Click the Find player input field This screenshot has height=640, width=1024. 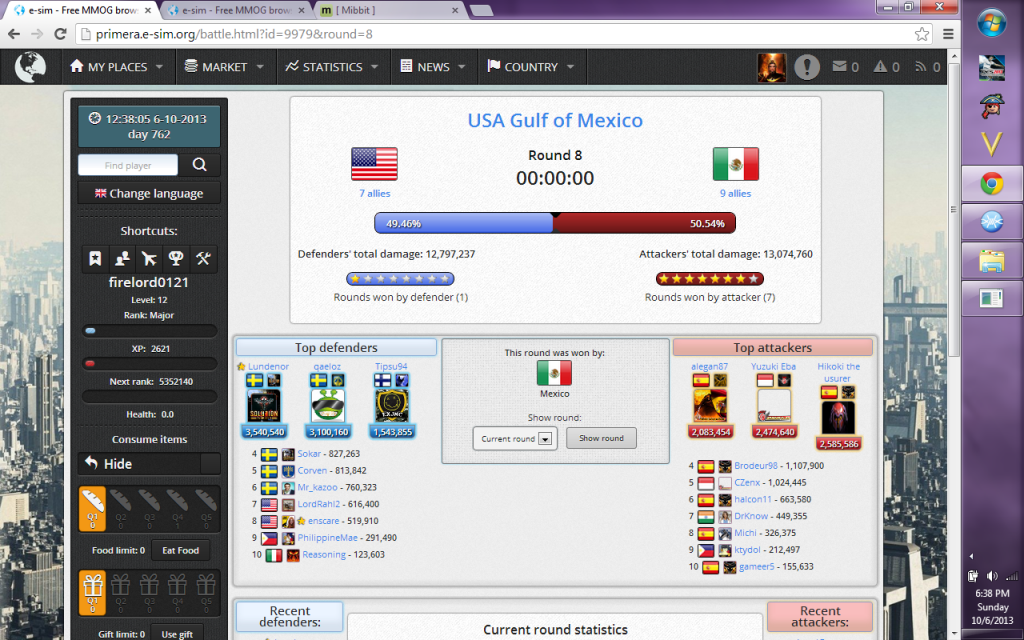point(128,165)
